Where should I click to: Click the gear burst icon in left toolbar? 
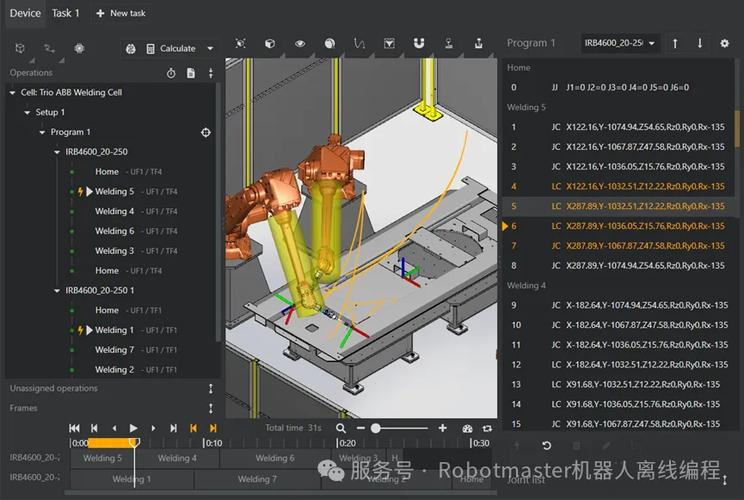(x=79, y=48)
